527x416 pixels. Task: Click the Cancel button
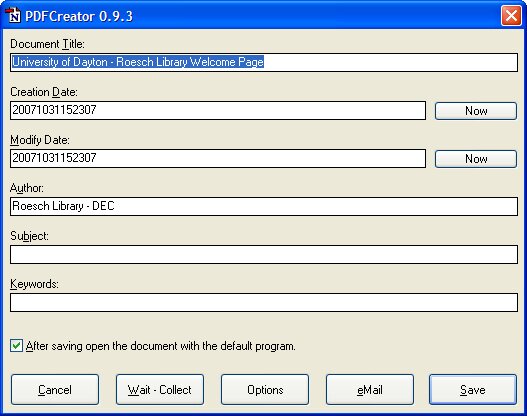55,390
